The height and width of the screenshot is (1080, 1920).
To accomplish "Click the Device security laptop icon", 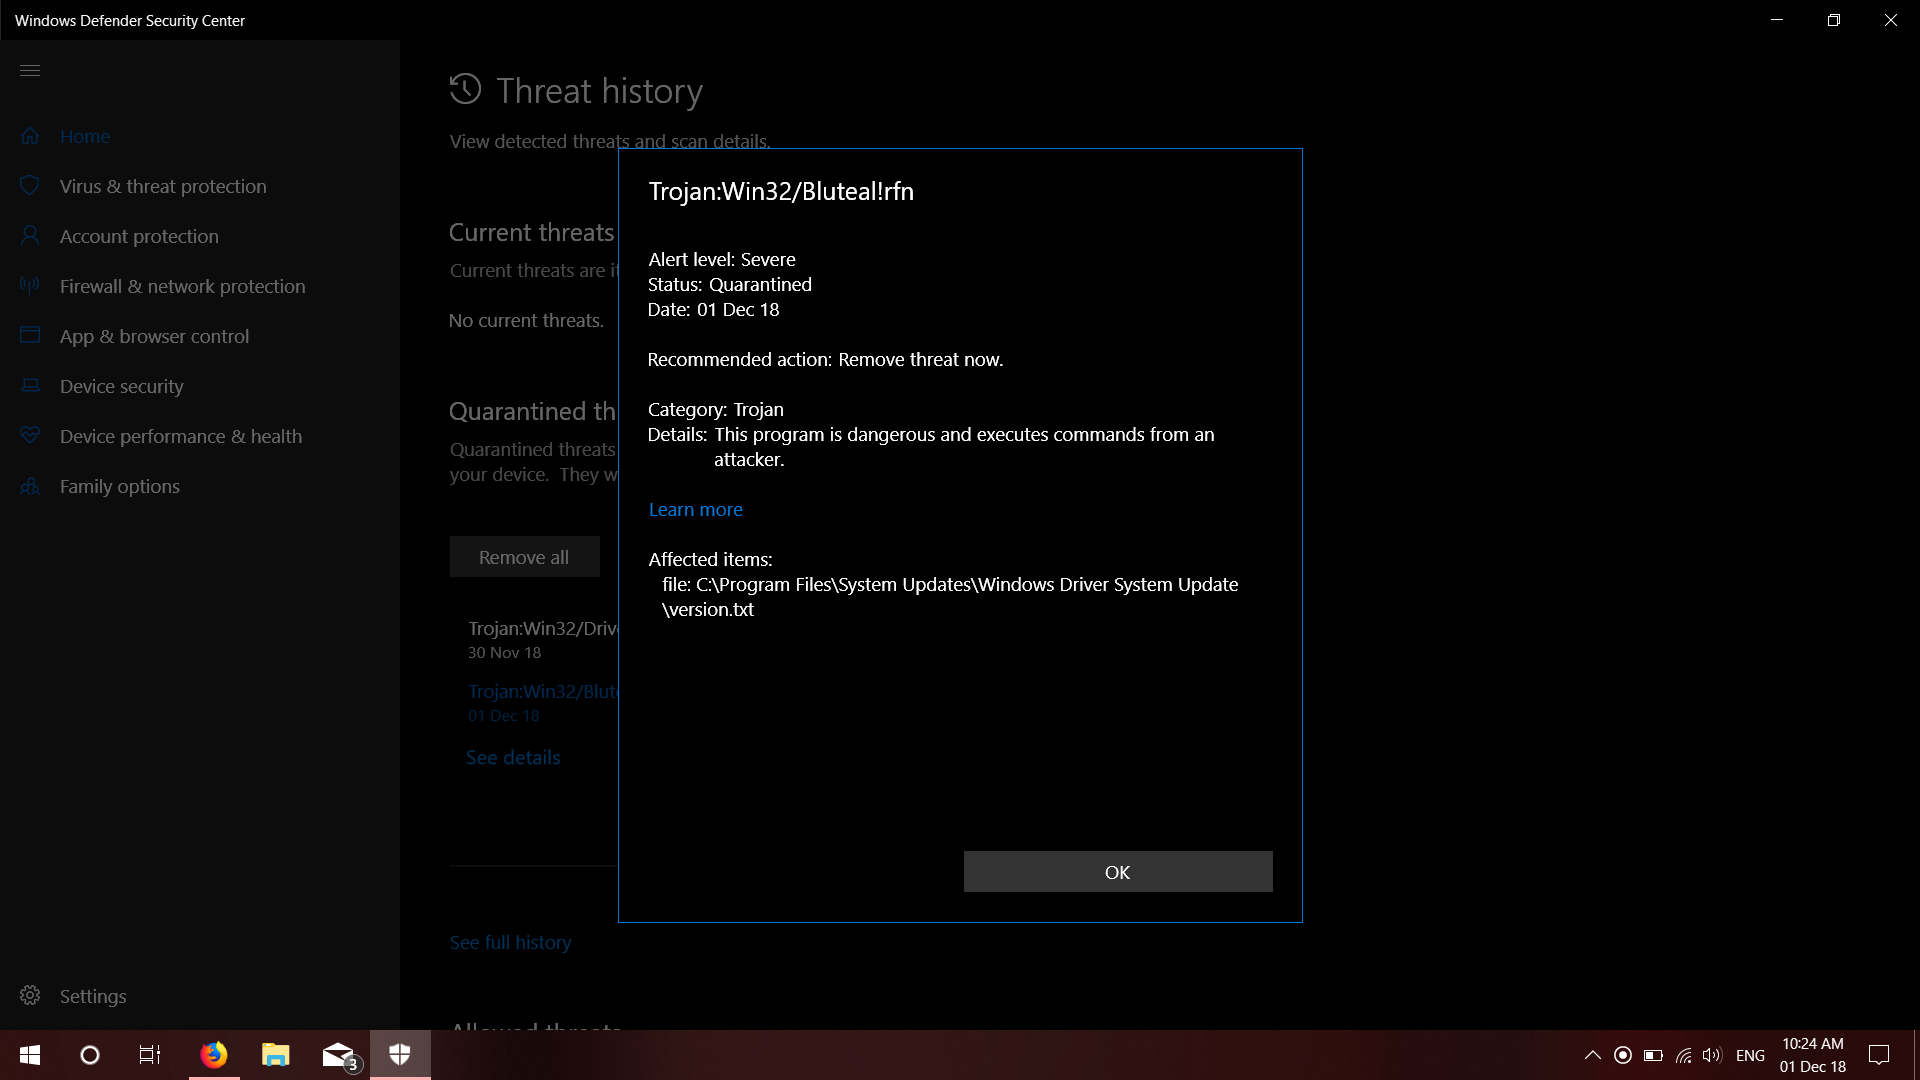I will 30,385.
